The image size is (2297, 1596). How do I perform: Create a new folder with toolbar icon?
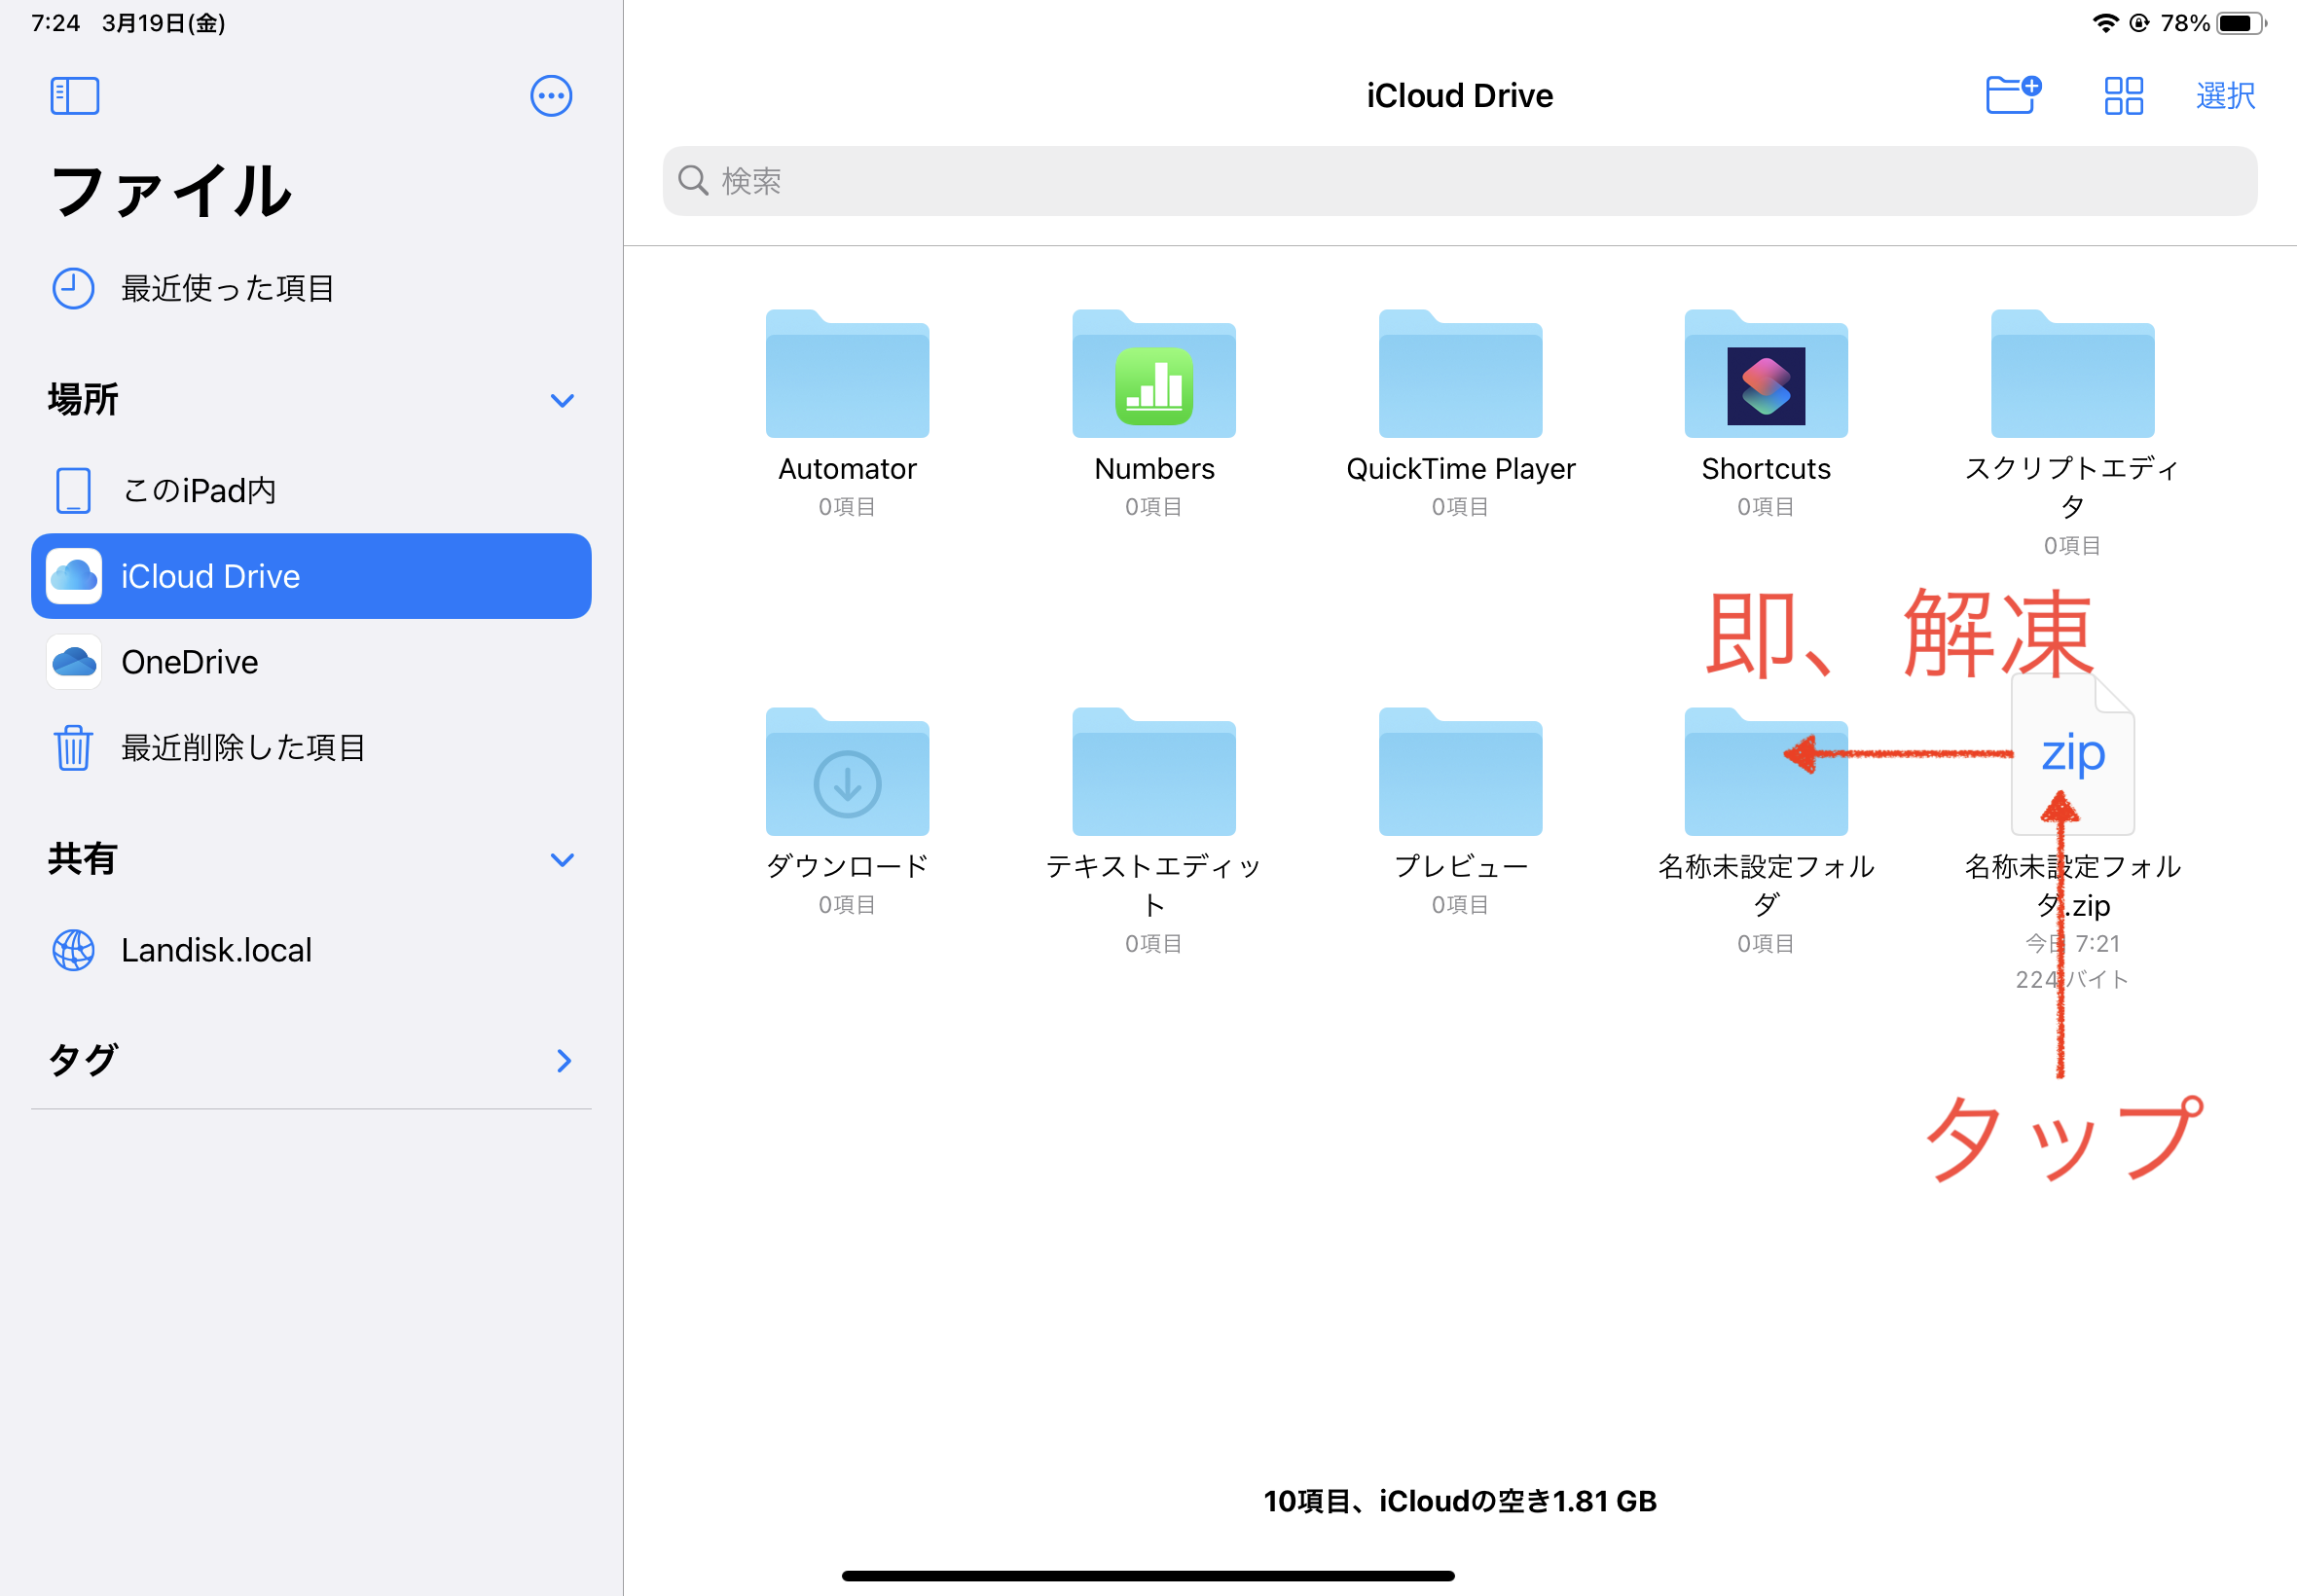[2012, 96]
